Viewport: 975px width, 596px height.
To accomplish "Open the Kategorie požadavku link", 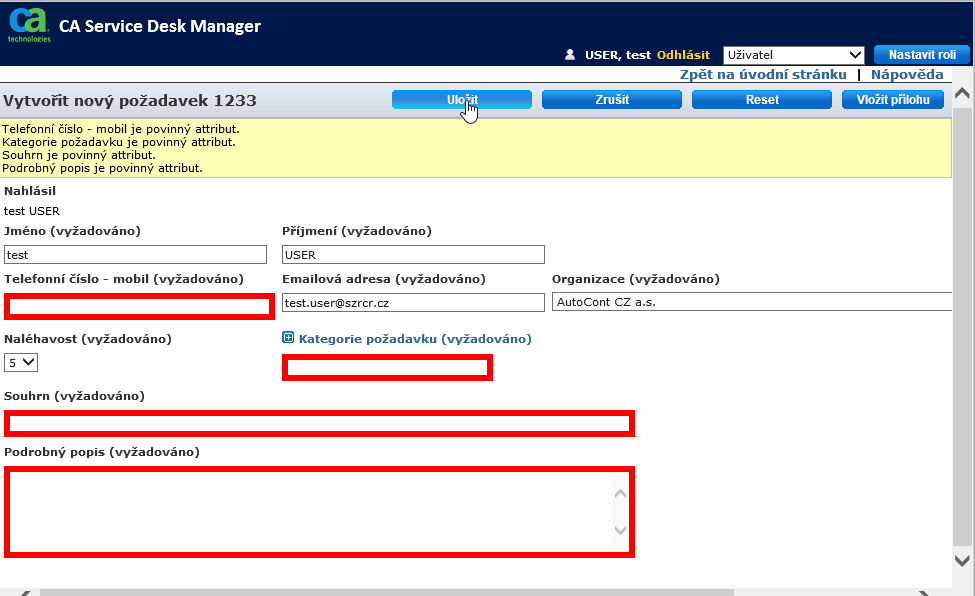I will 415,339.
